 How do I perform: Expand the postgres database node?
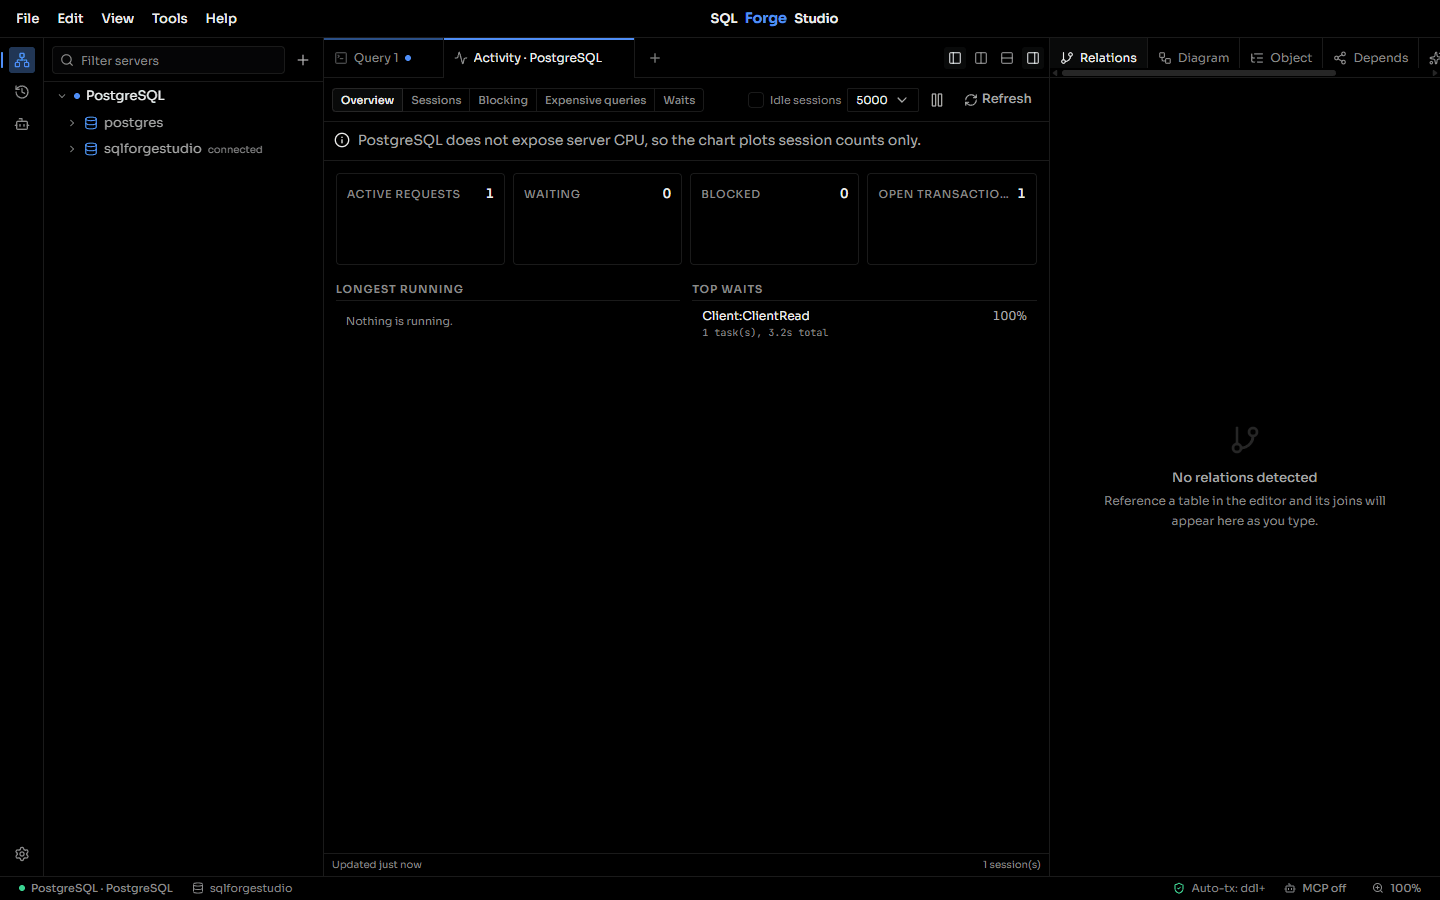(72, 123)
